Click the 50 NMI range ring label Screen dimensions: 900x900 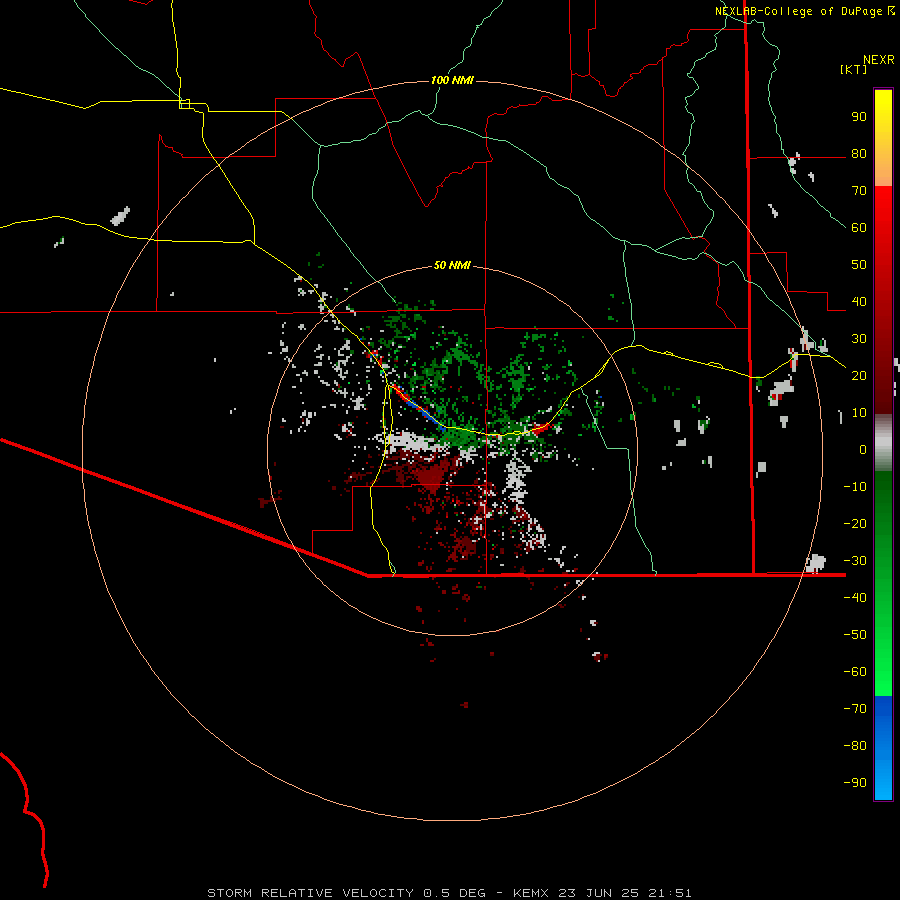click(x=452, y=265)
